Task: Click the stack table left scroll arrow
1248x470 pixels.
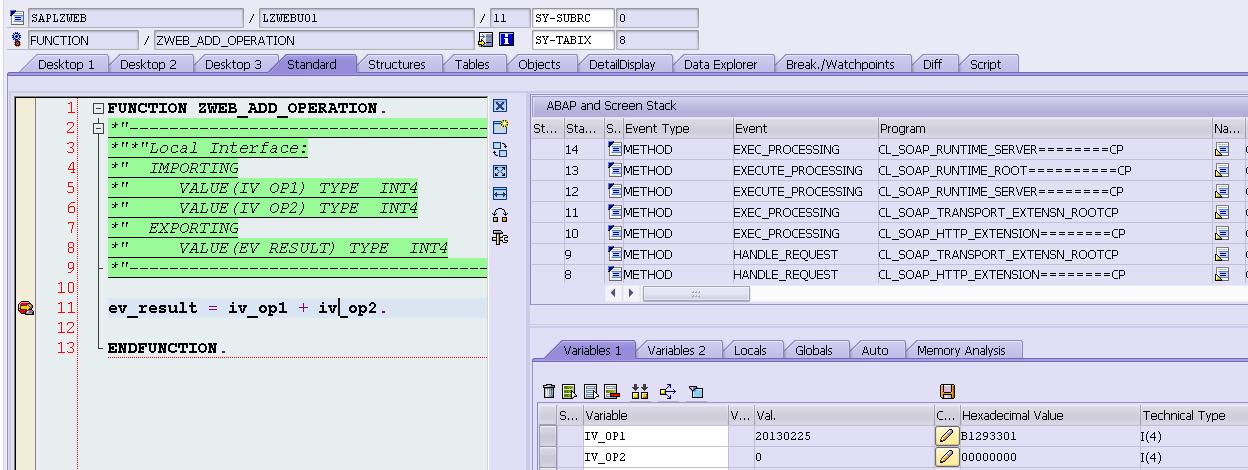Action: 613,294
